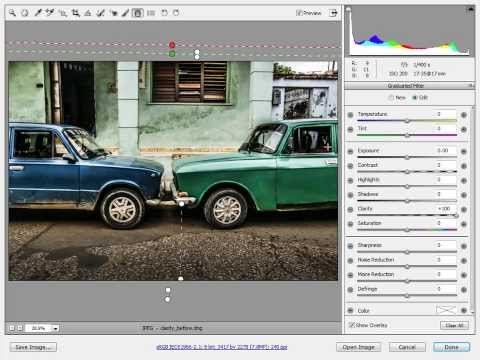Click the Open Image button

pos(358,347)
